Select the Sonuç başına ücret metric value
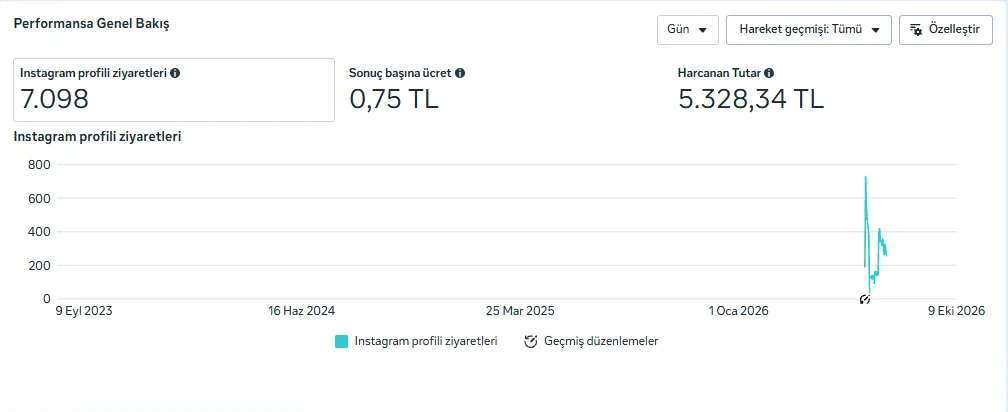This screenshot has height=412, width=1008. (x=394, y=99)
